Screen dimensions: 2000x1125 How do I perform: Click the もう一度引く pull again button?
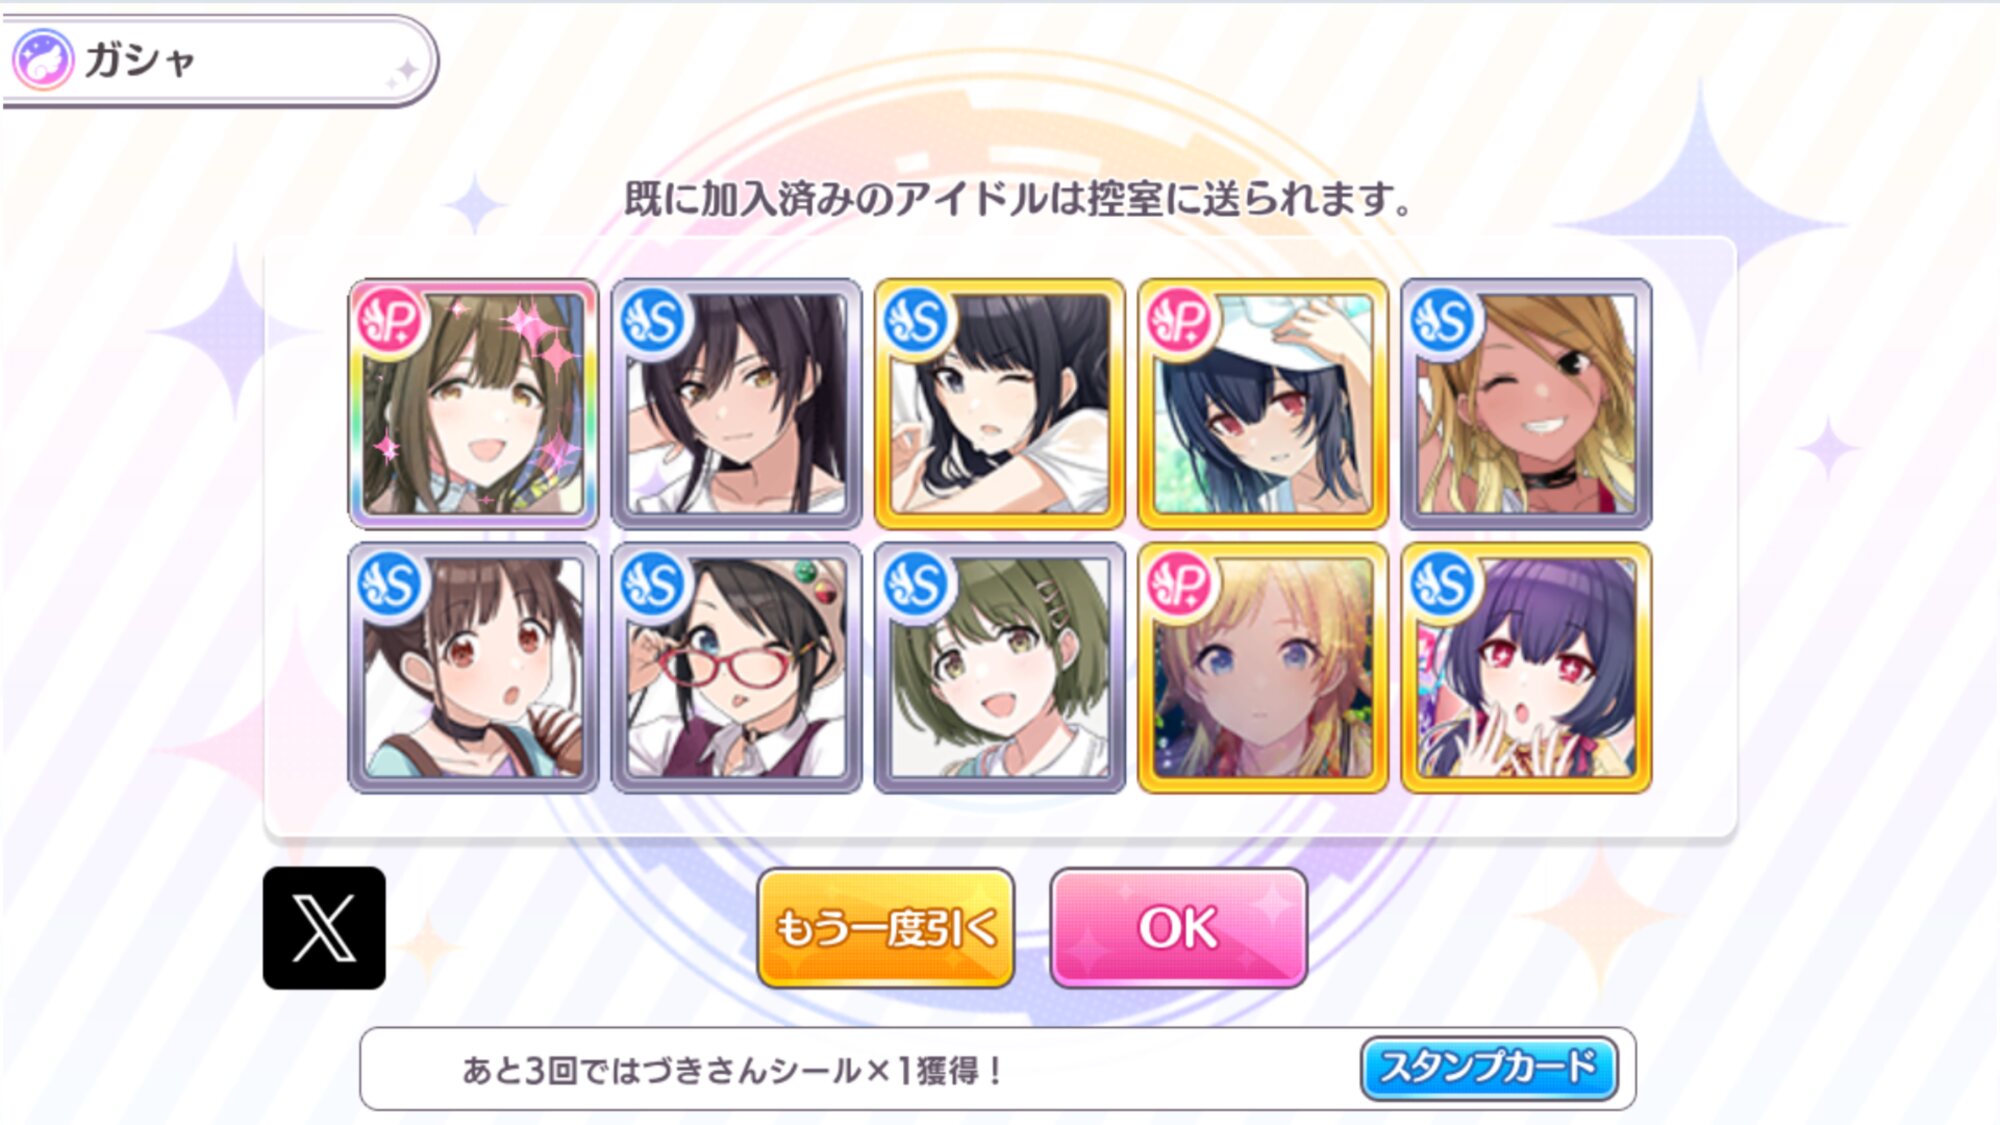886,928
